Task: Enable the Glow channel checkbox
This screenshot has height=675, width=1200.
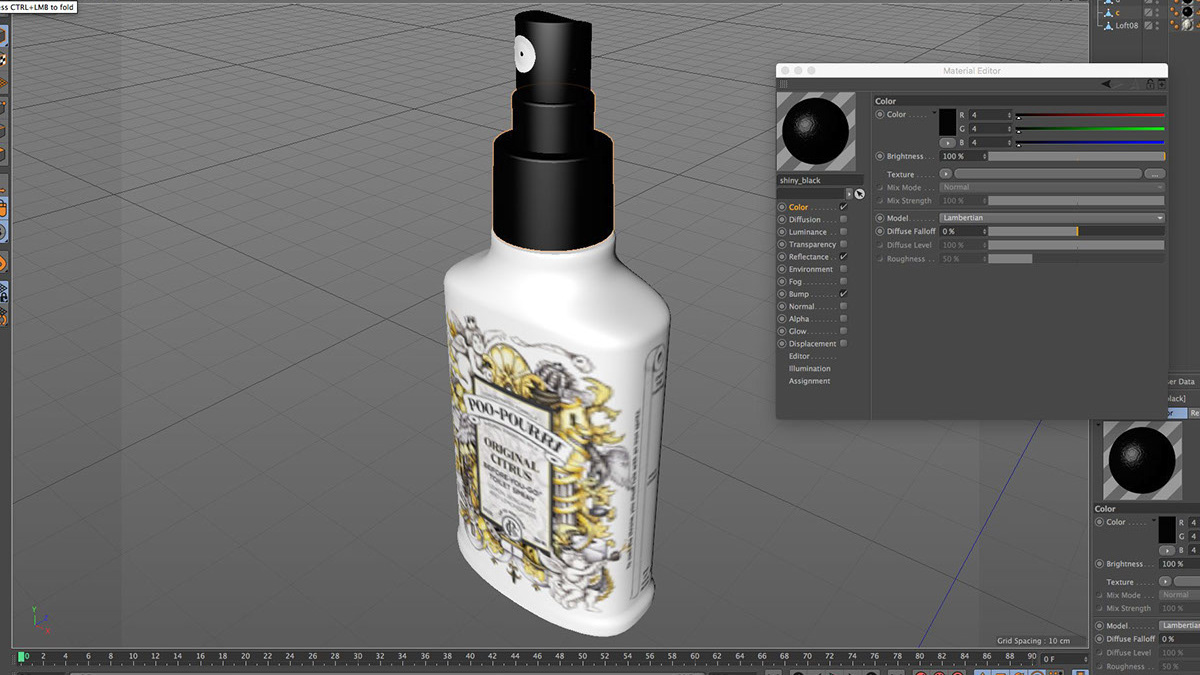Action: click(843, 331)
